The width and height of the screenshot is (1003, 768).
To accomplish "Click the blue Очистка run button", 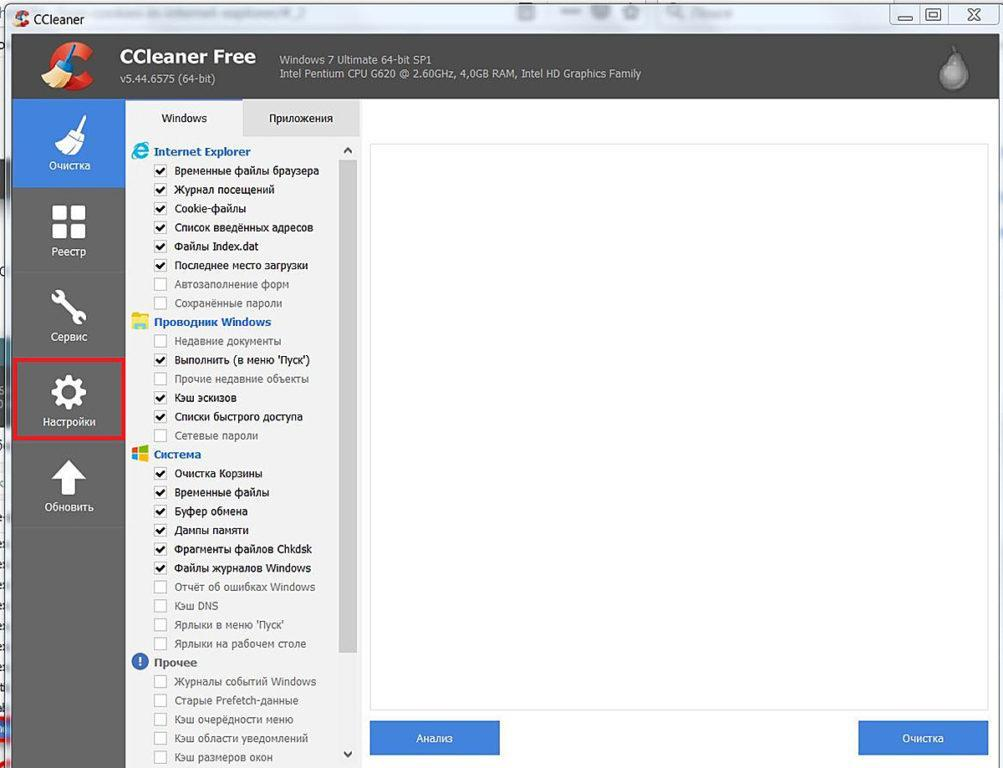I will click(922, 738).
